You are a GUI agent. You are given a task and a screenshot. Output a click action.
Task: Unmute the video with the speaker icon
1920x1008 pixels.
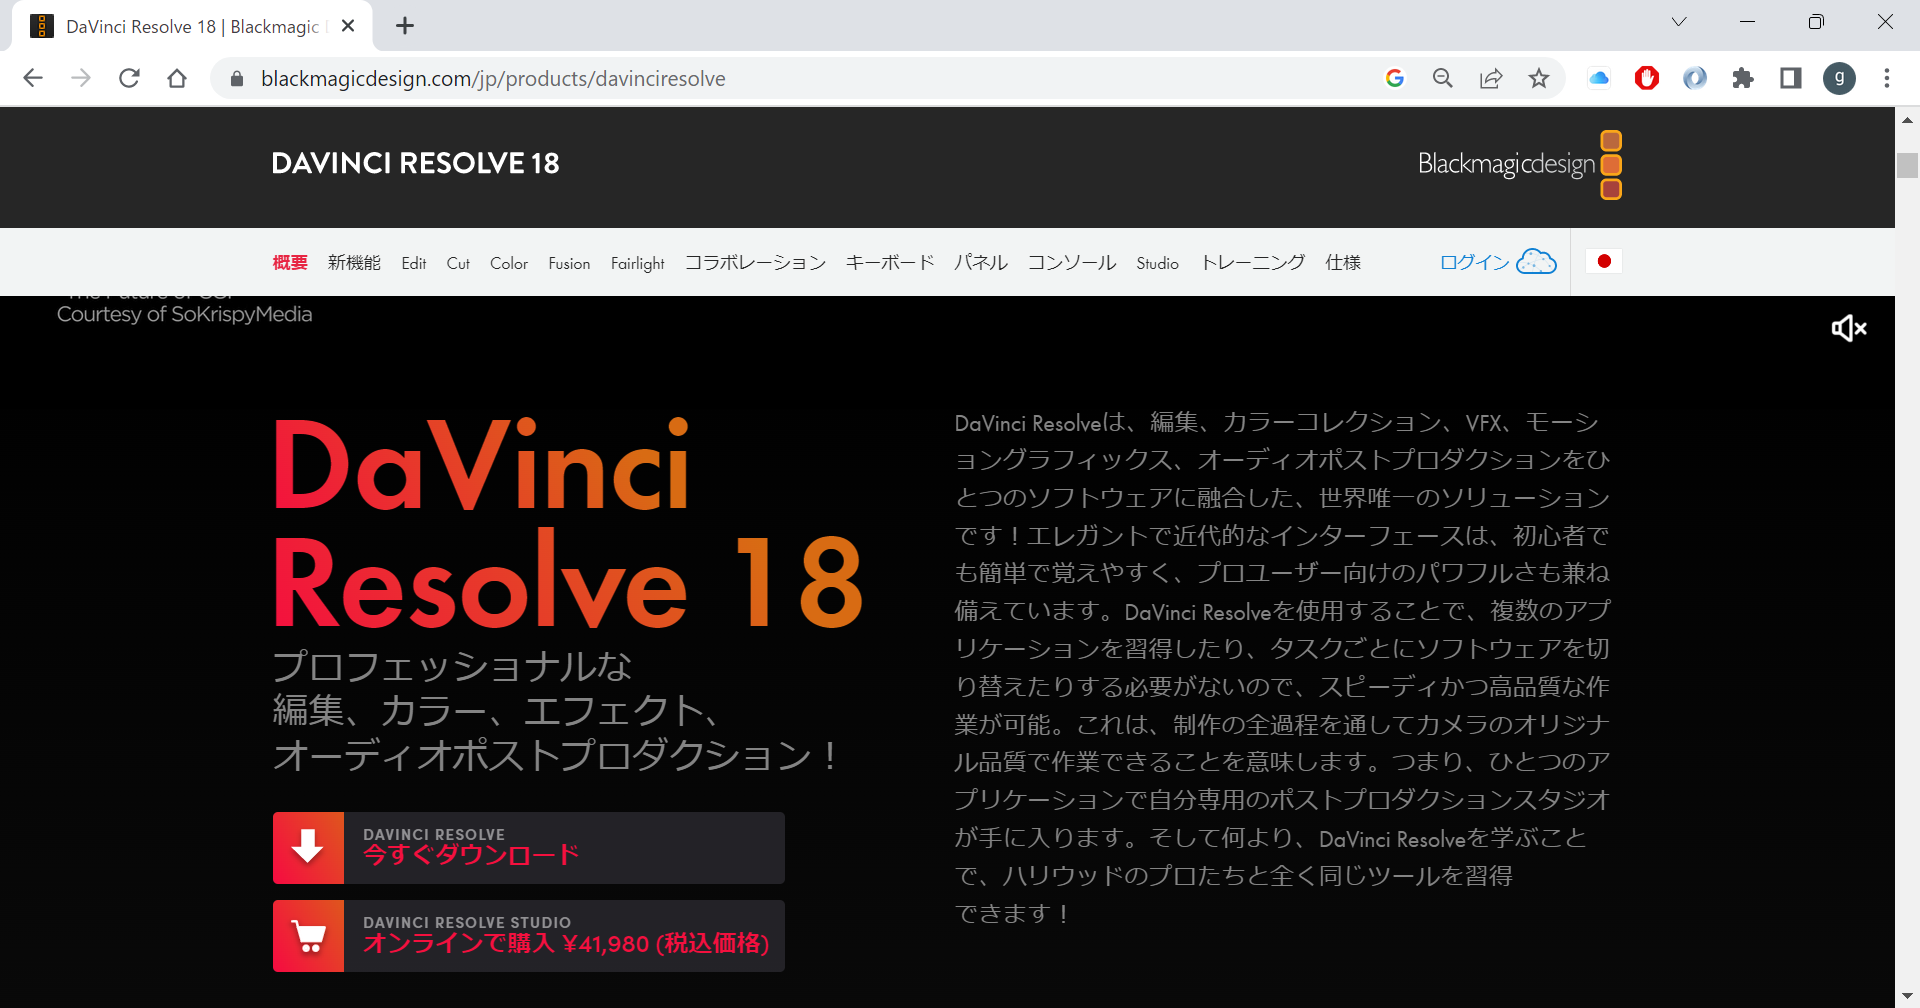(1848, 329)
